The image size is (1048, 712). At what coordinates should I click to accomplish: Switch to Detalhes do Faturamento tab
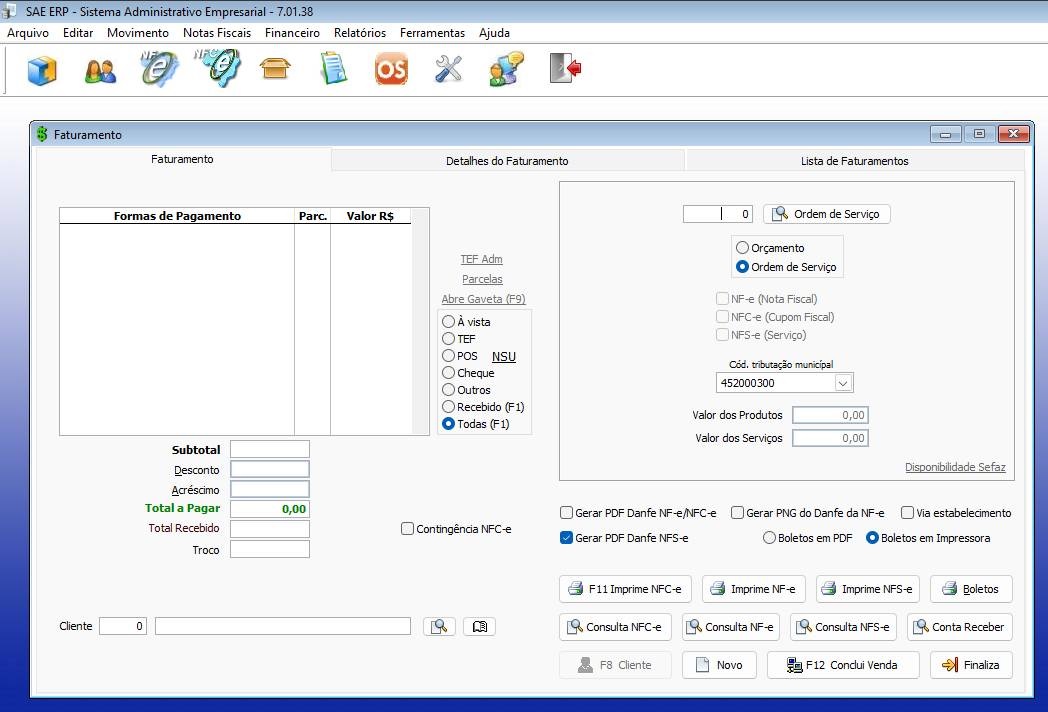(507, 161)
